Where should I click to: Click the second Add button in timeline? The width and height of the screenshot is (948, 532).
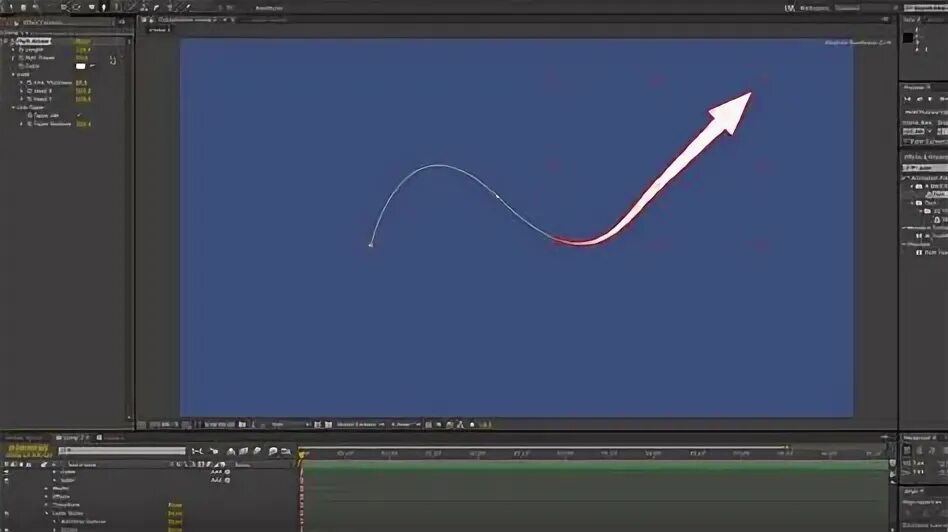(x=219, y=480)
